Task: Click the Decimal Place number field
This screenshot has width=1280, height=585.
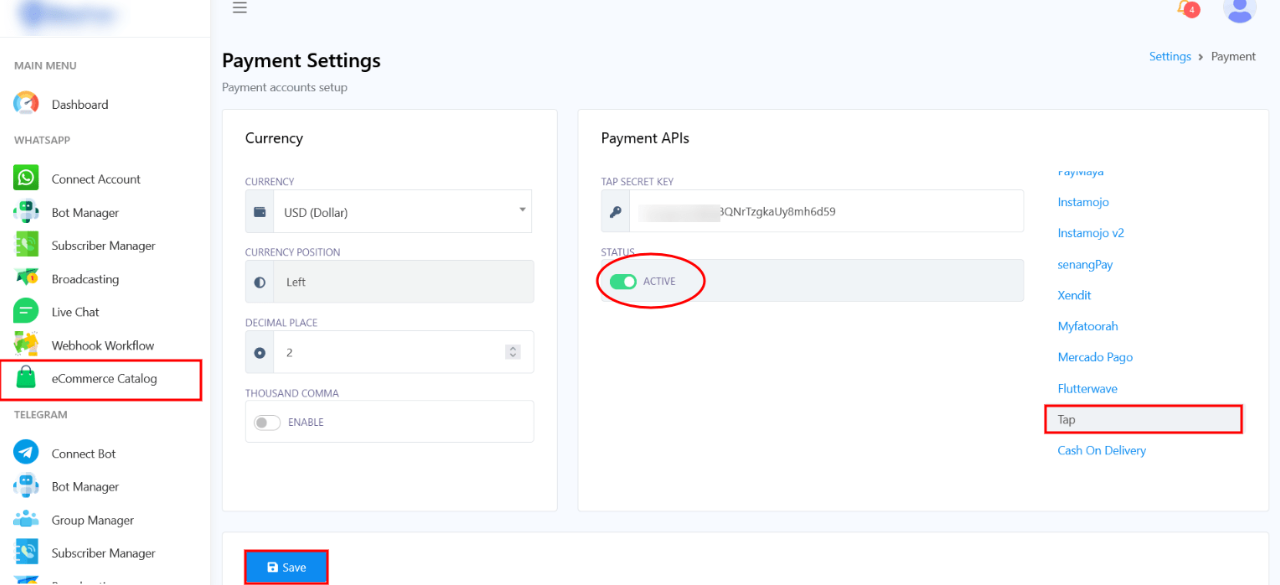Action: point(403,352)
